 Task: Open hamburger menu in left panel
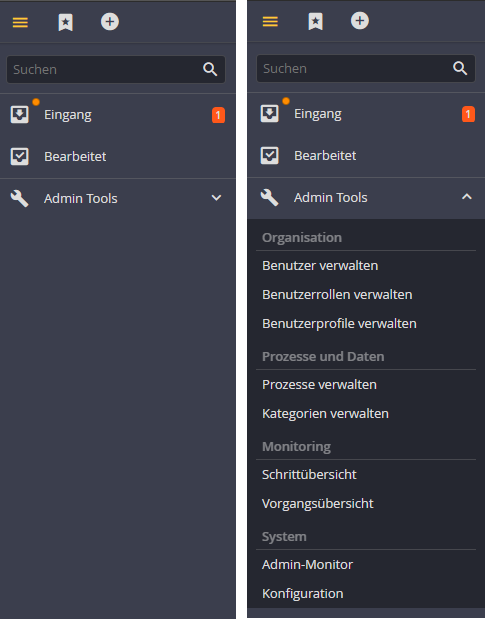click(20, 23)
